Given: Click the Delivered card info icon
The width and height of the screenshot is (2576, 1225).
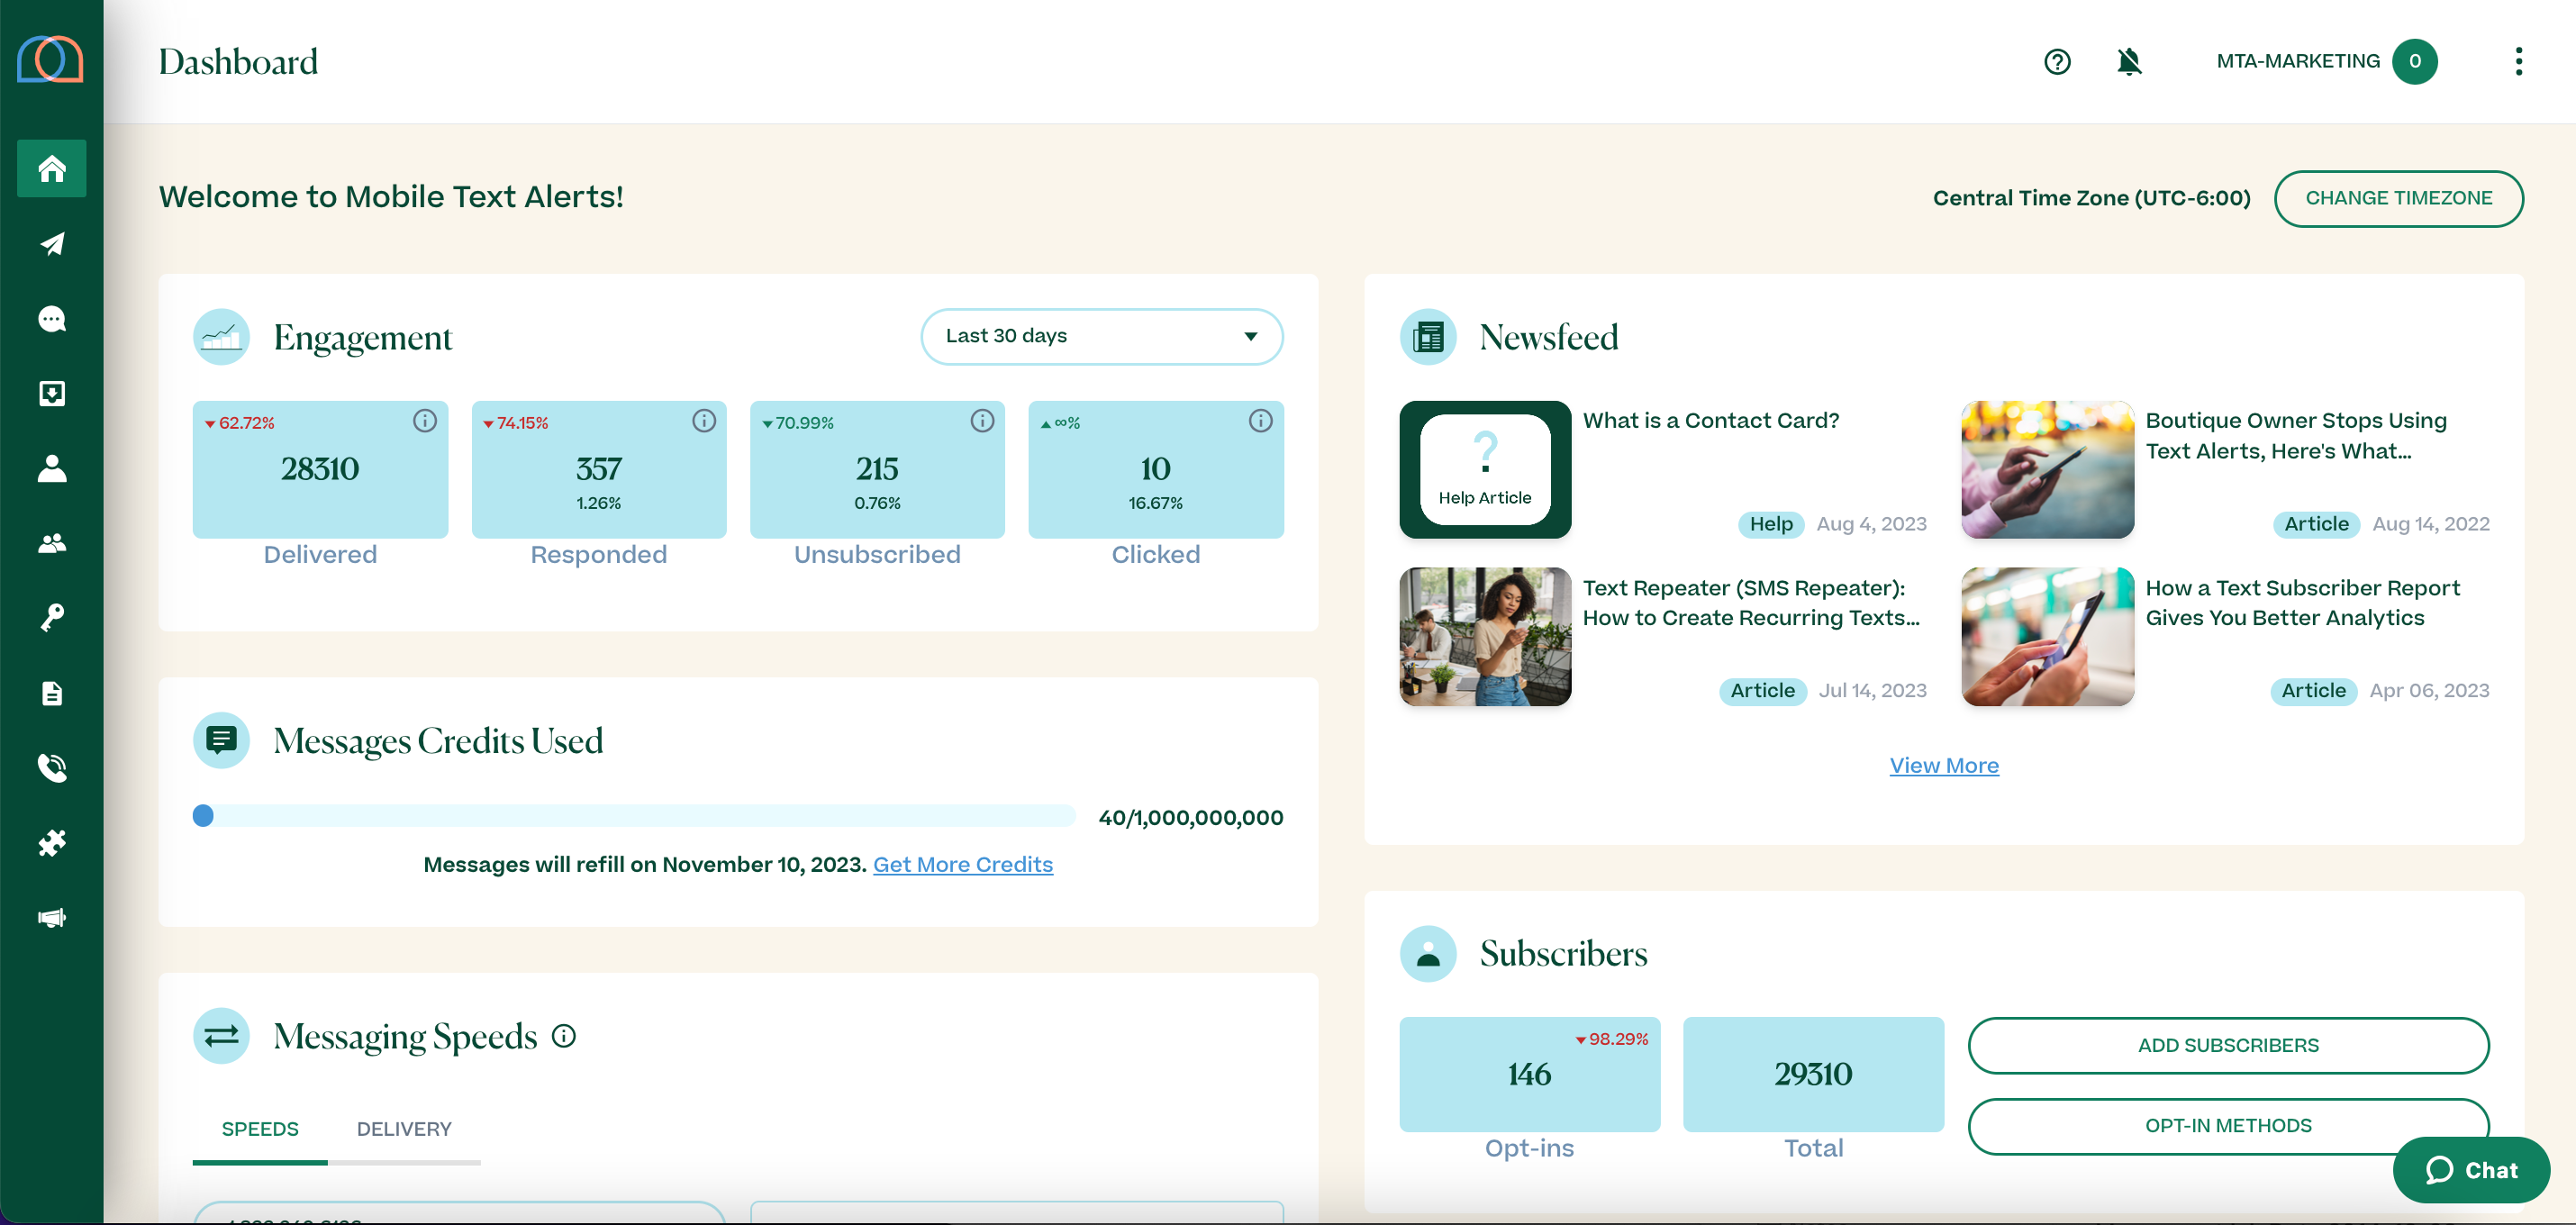Looking at the screenshot, I should [x=425, y=421].
